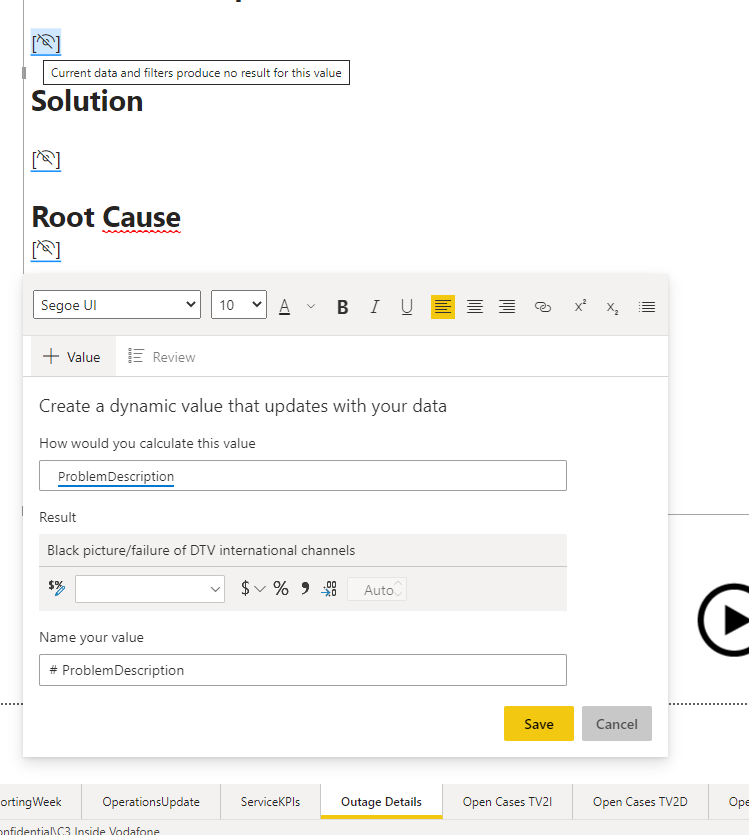Viewport: 749px width, 835px height.
Task: Click the Root Cause heading text
Action: [106, 217]
